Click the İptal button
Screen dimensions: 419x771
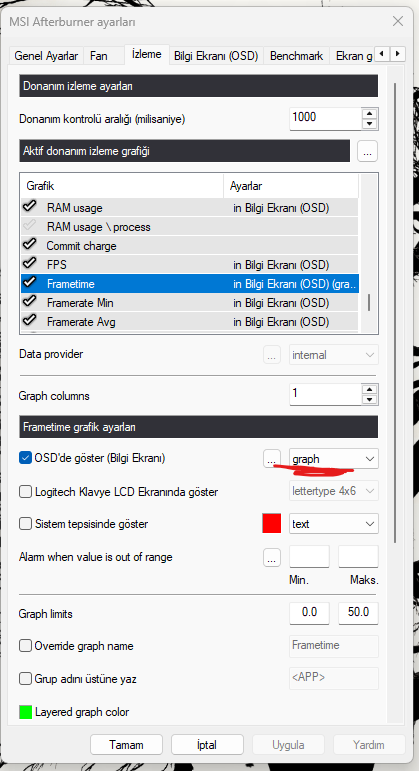tap(207, 744)
